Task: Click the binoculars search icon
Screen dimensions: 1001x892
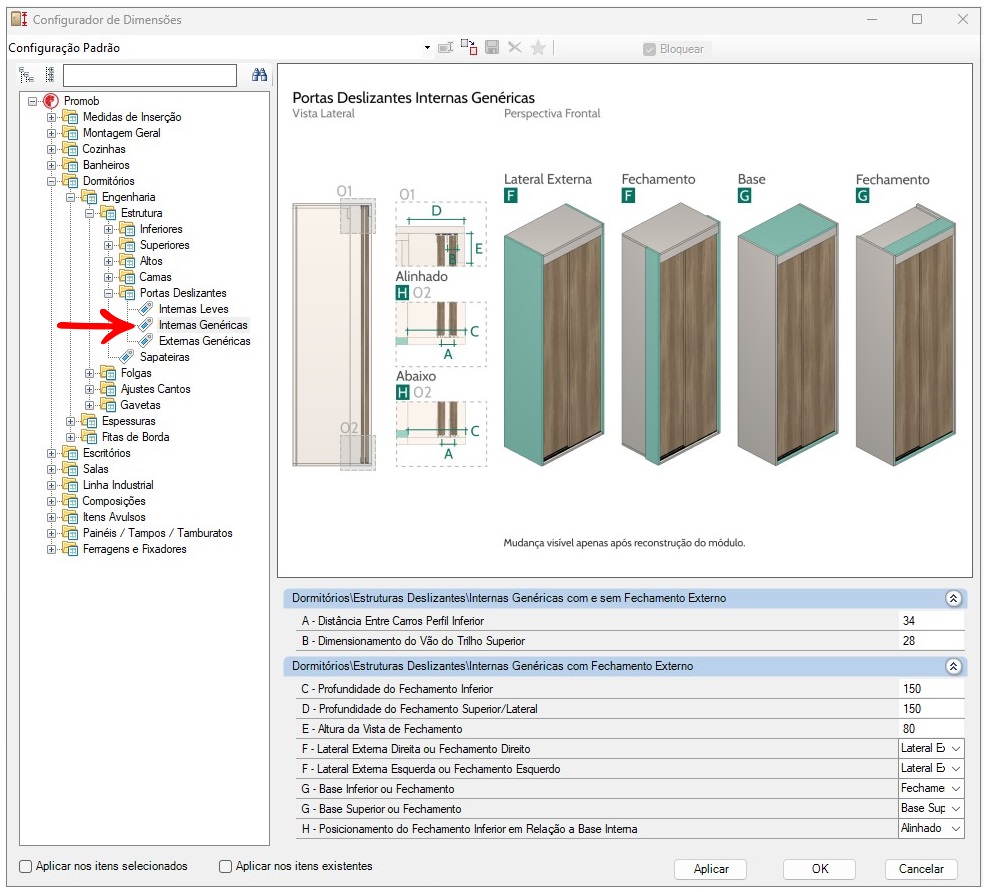Action: pyautogui.click(x=259, y=75)
